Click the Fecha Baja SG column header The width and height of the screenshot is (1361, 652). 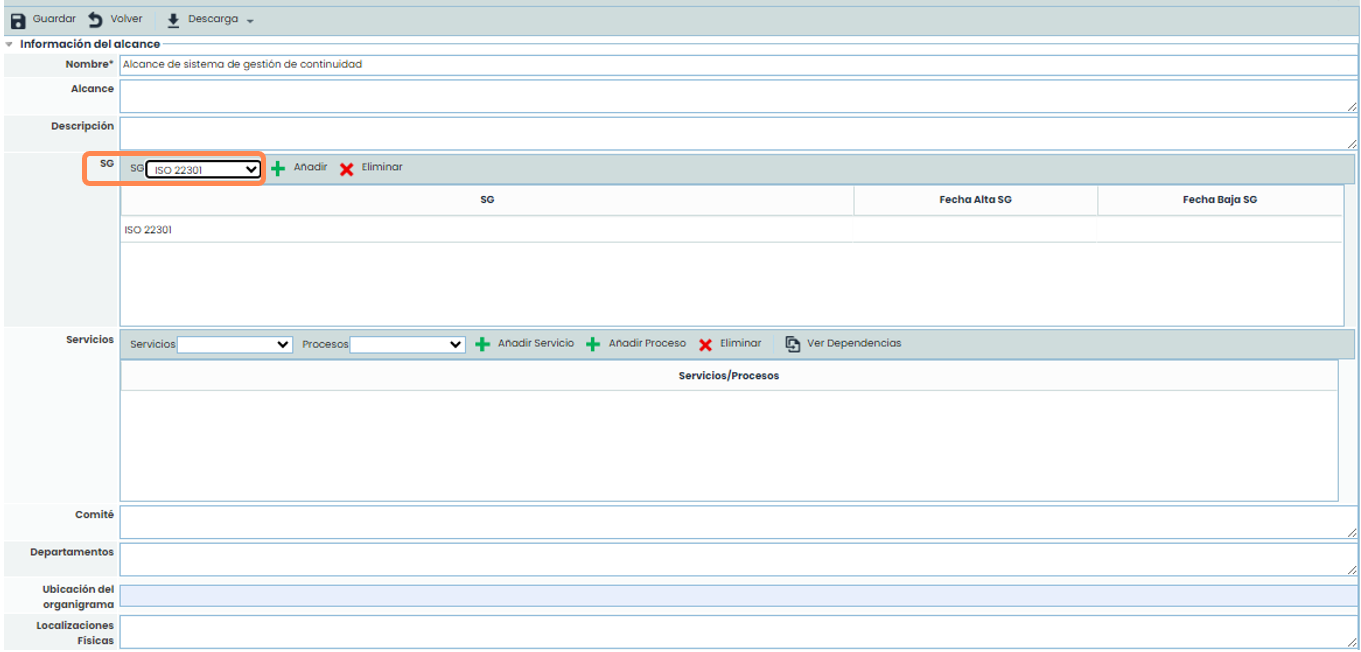[x=1219, y=200]
